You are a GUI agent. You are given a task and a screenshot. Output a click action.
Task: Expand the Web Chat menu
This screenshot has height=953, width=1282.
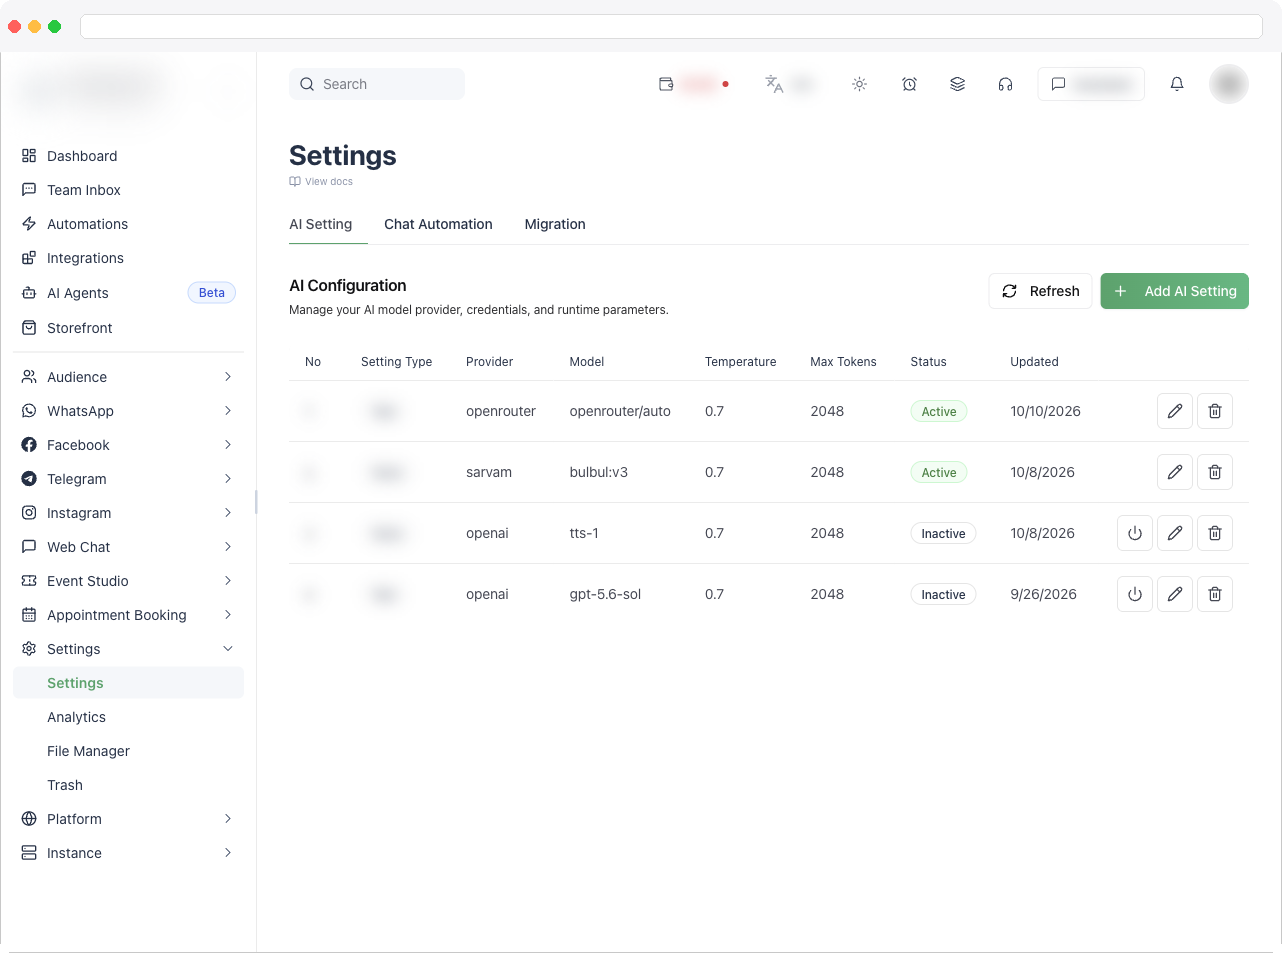pos(128,547)
